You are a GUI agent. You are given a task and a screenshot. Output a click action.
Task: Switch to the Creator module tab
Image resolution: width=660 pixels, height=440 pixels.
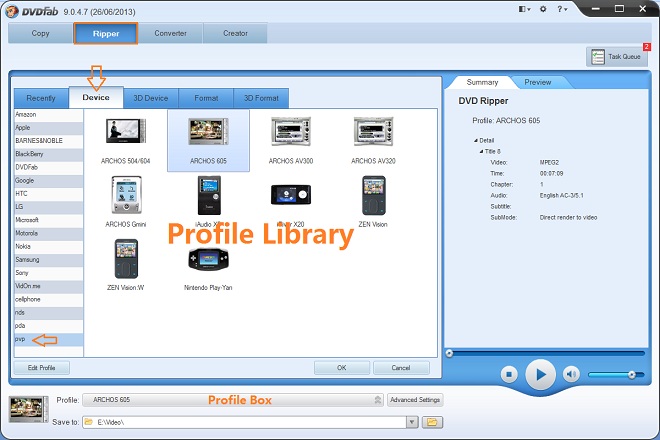tap(235, 33)
